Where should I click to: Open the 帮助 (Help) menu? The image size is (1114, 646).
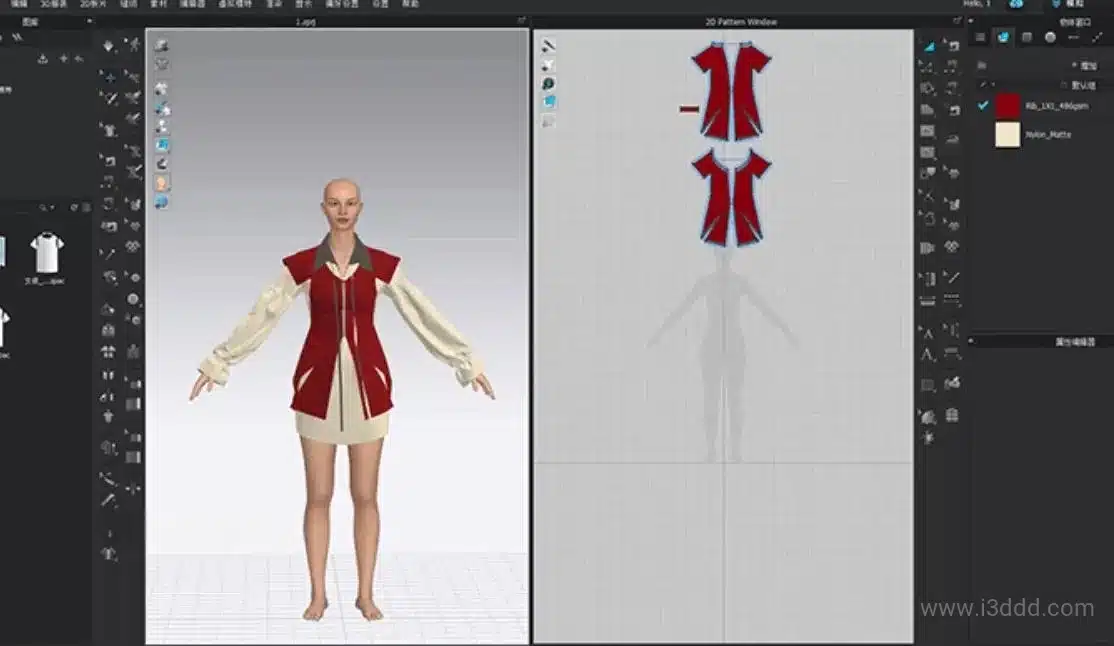click(x=410, y=4)
